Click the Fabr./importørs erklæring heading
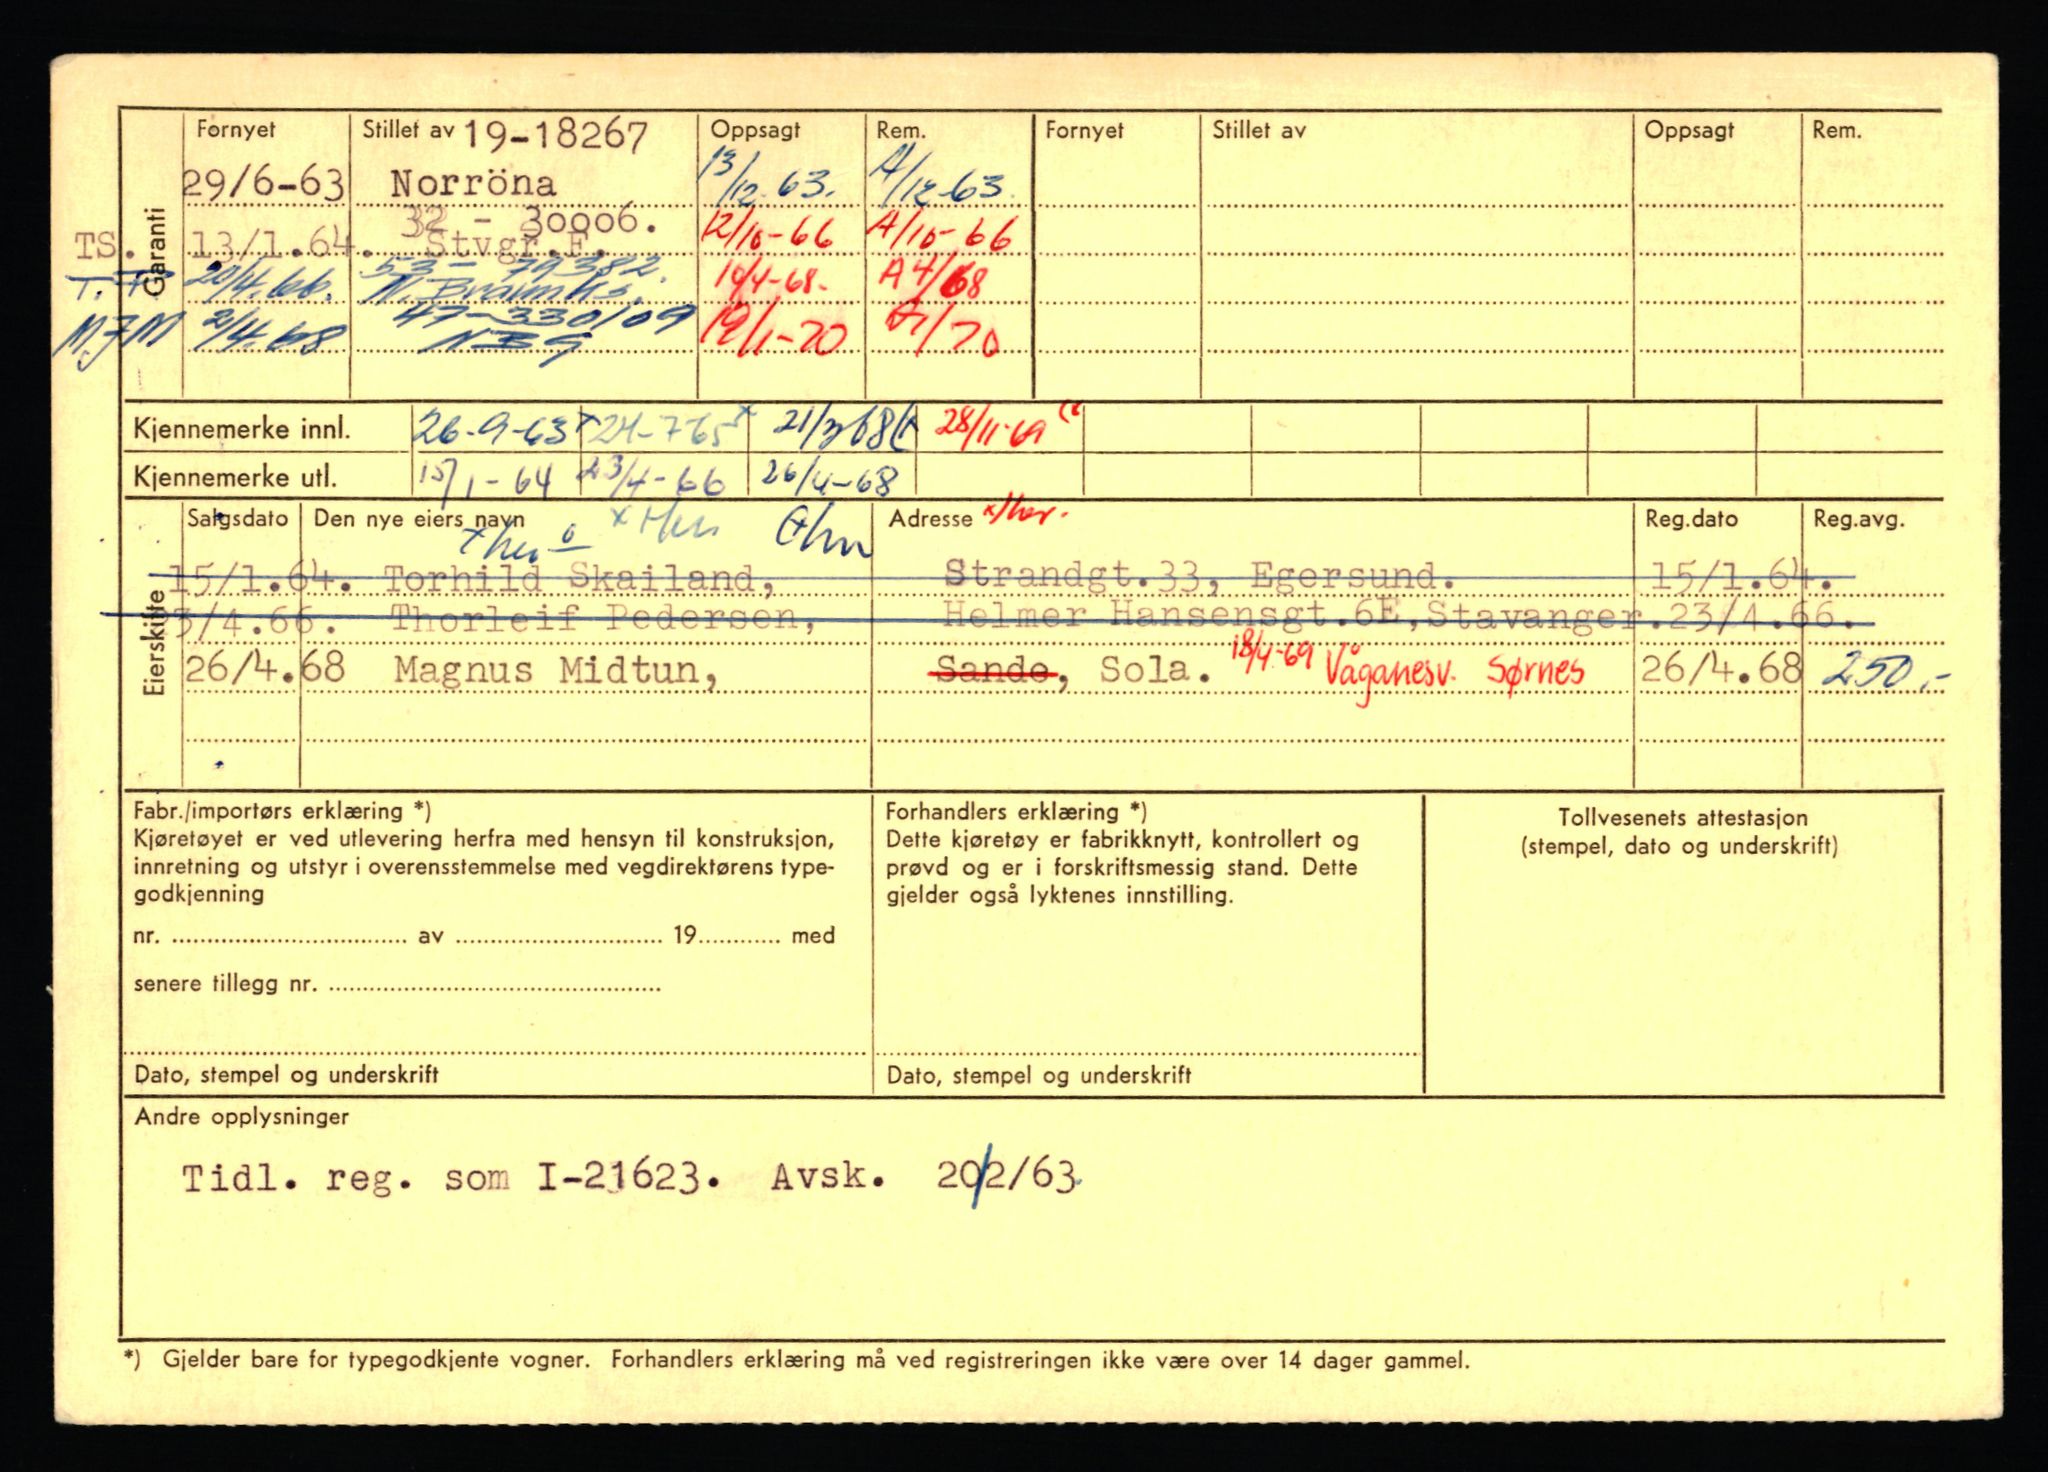The image size is (2048, 1472). pos(283,811)
